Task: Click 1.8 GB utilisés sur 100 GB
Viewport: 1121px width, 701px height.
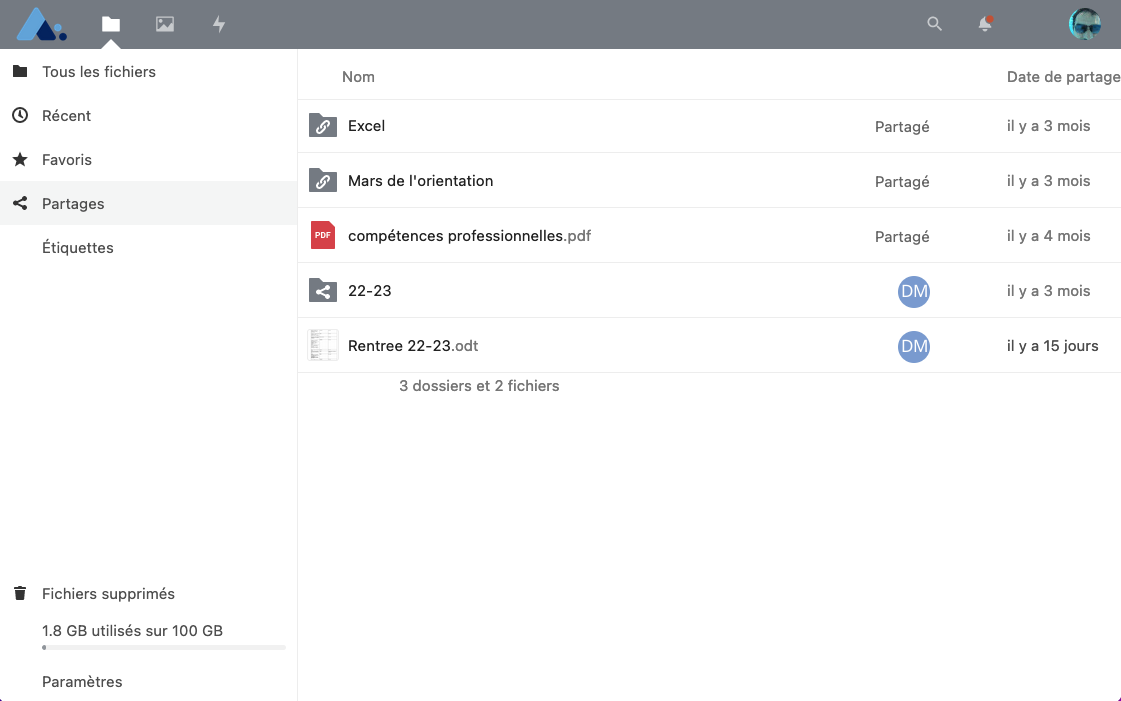Action: click(132, 630)
